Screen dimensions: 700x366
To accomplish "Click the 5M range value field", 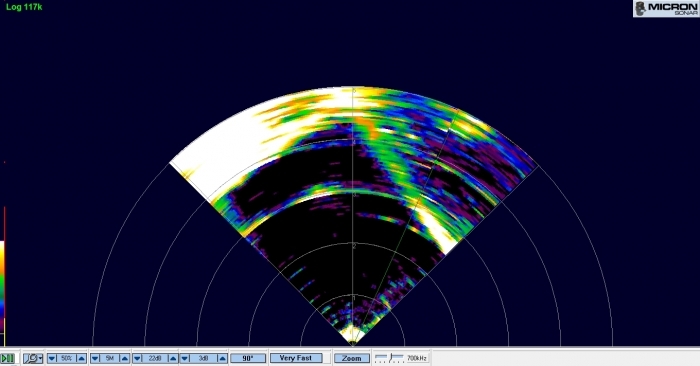I will (110, 358).
